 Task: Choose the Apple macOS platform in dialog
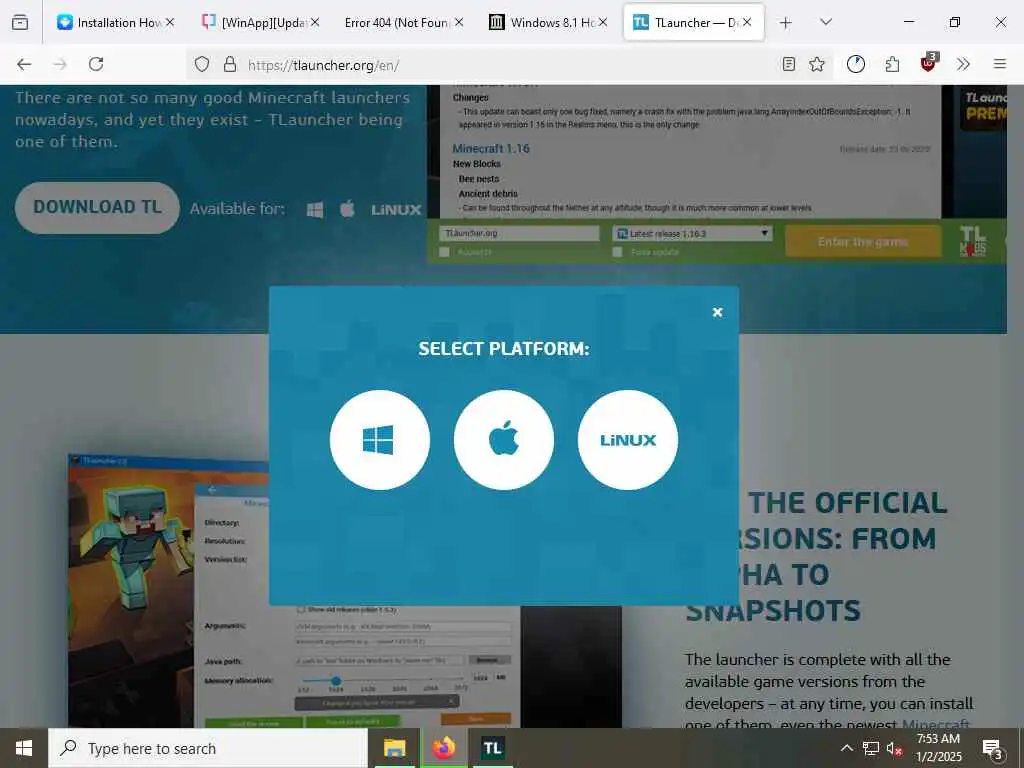tap(504, 440)
